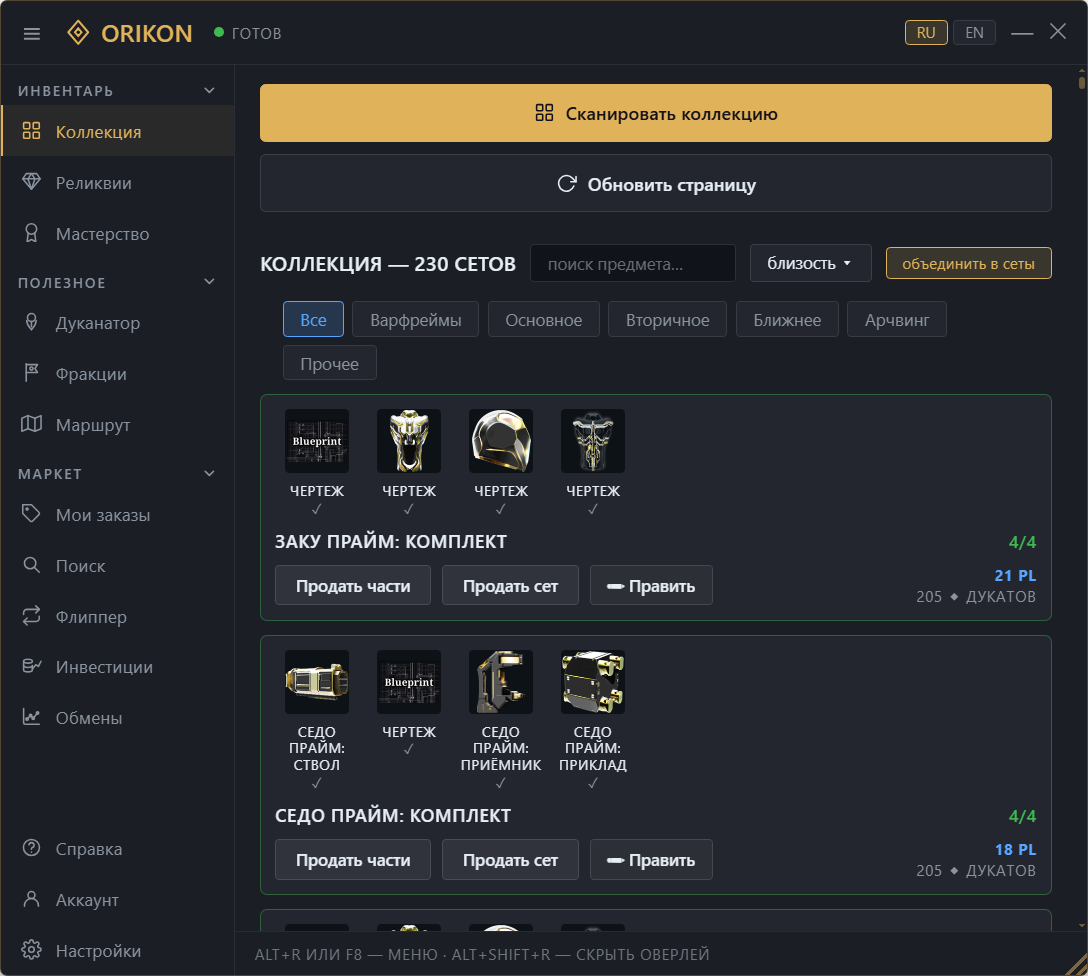Viewport: 1088px width, 976px height.
Task: Click the Search magnifier icon in sidebar
Action: 31,565
